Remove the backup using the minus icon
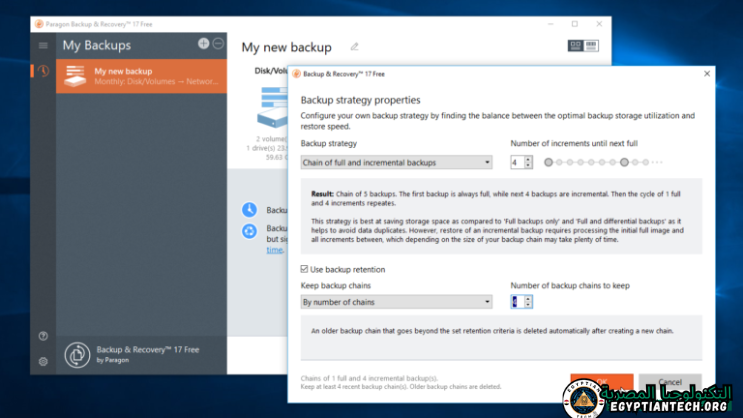 click(218, 44)
